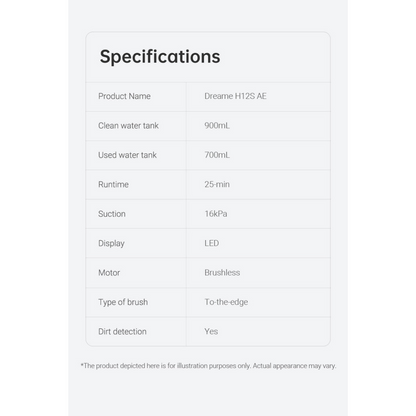Click the Brushless motor value
Viewport: 416px width, 416px height.
[x=222, y=273]
